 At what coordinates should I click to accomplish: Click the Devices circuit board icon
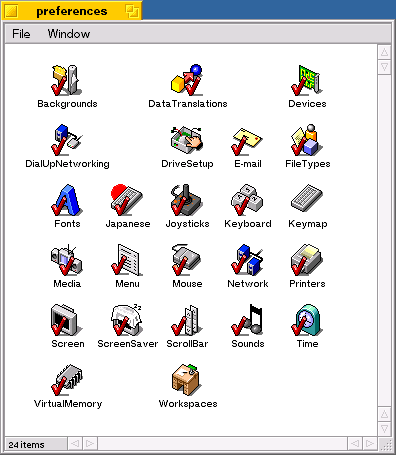[307, 80]
